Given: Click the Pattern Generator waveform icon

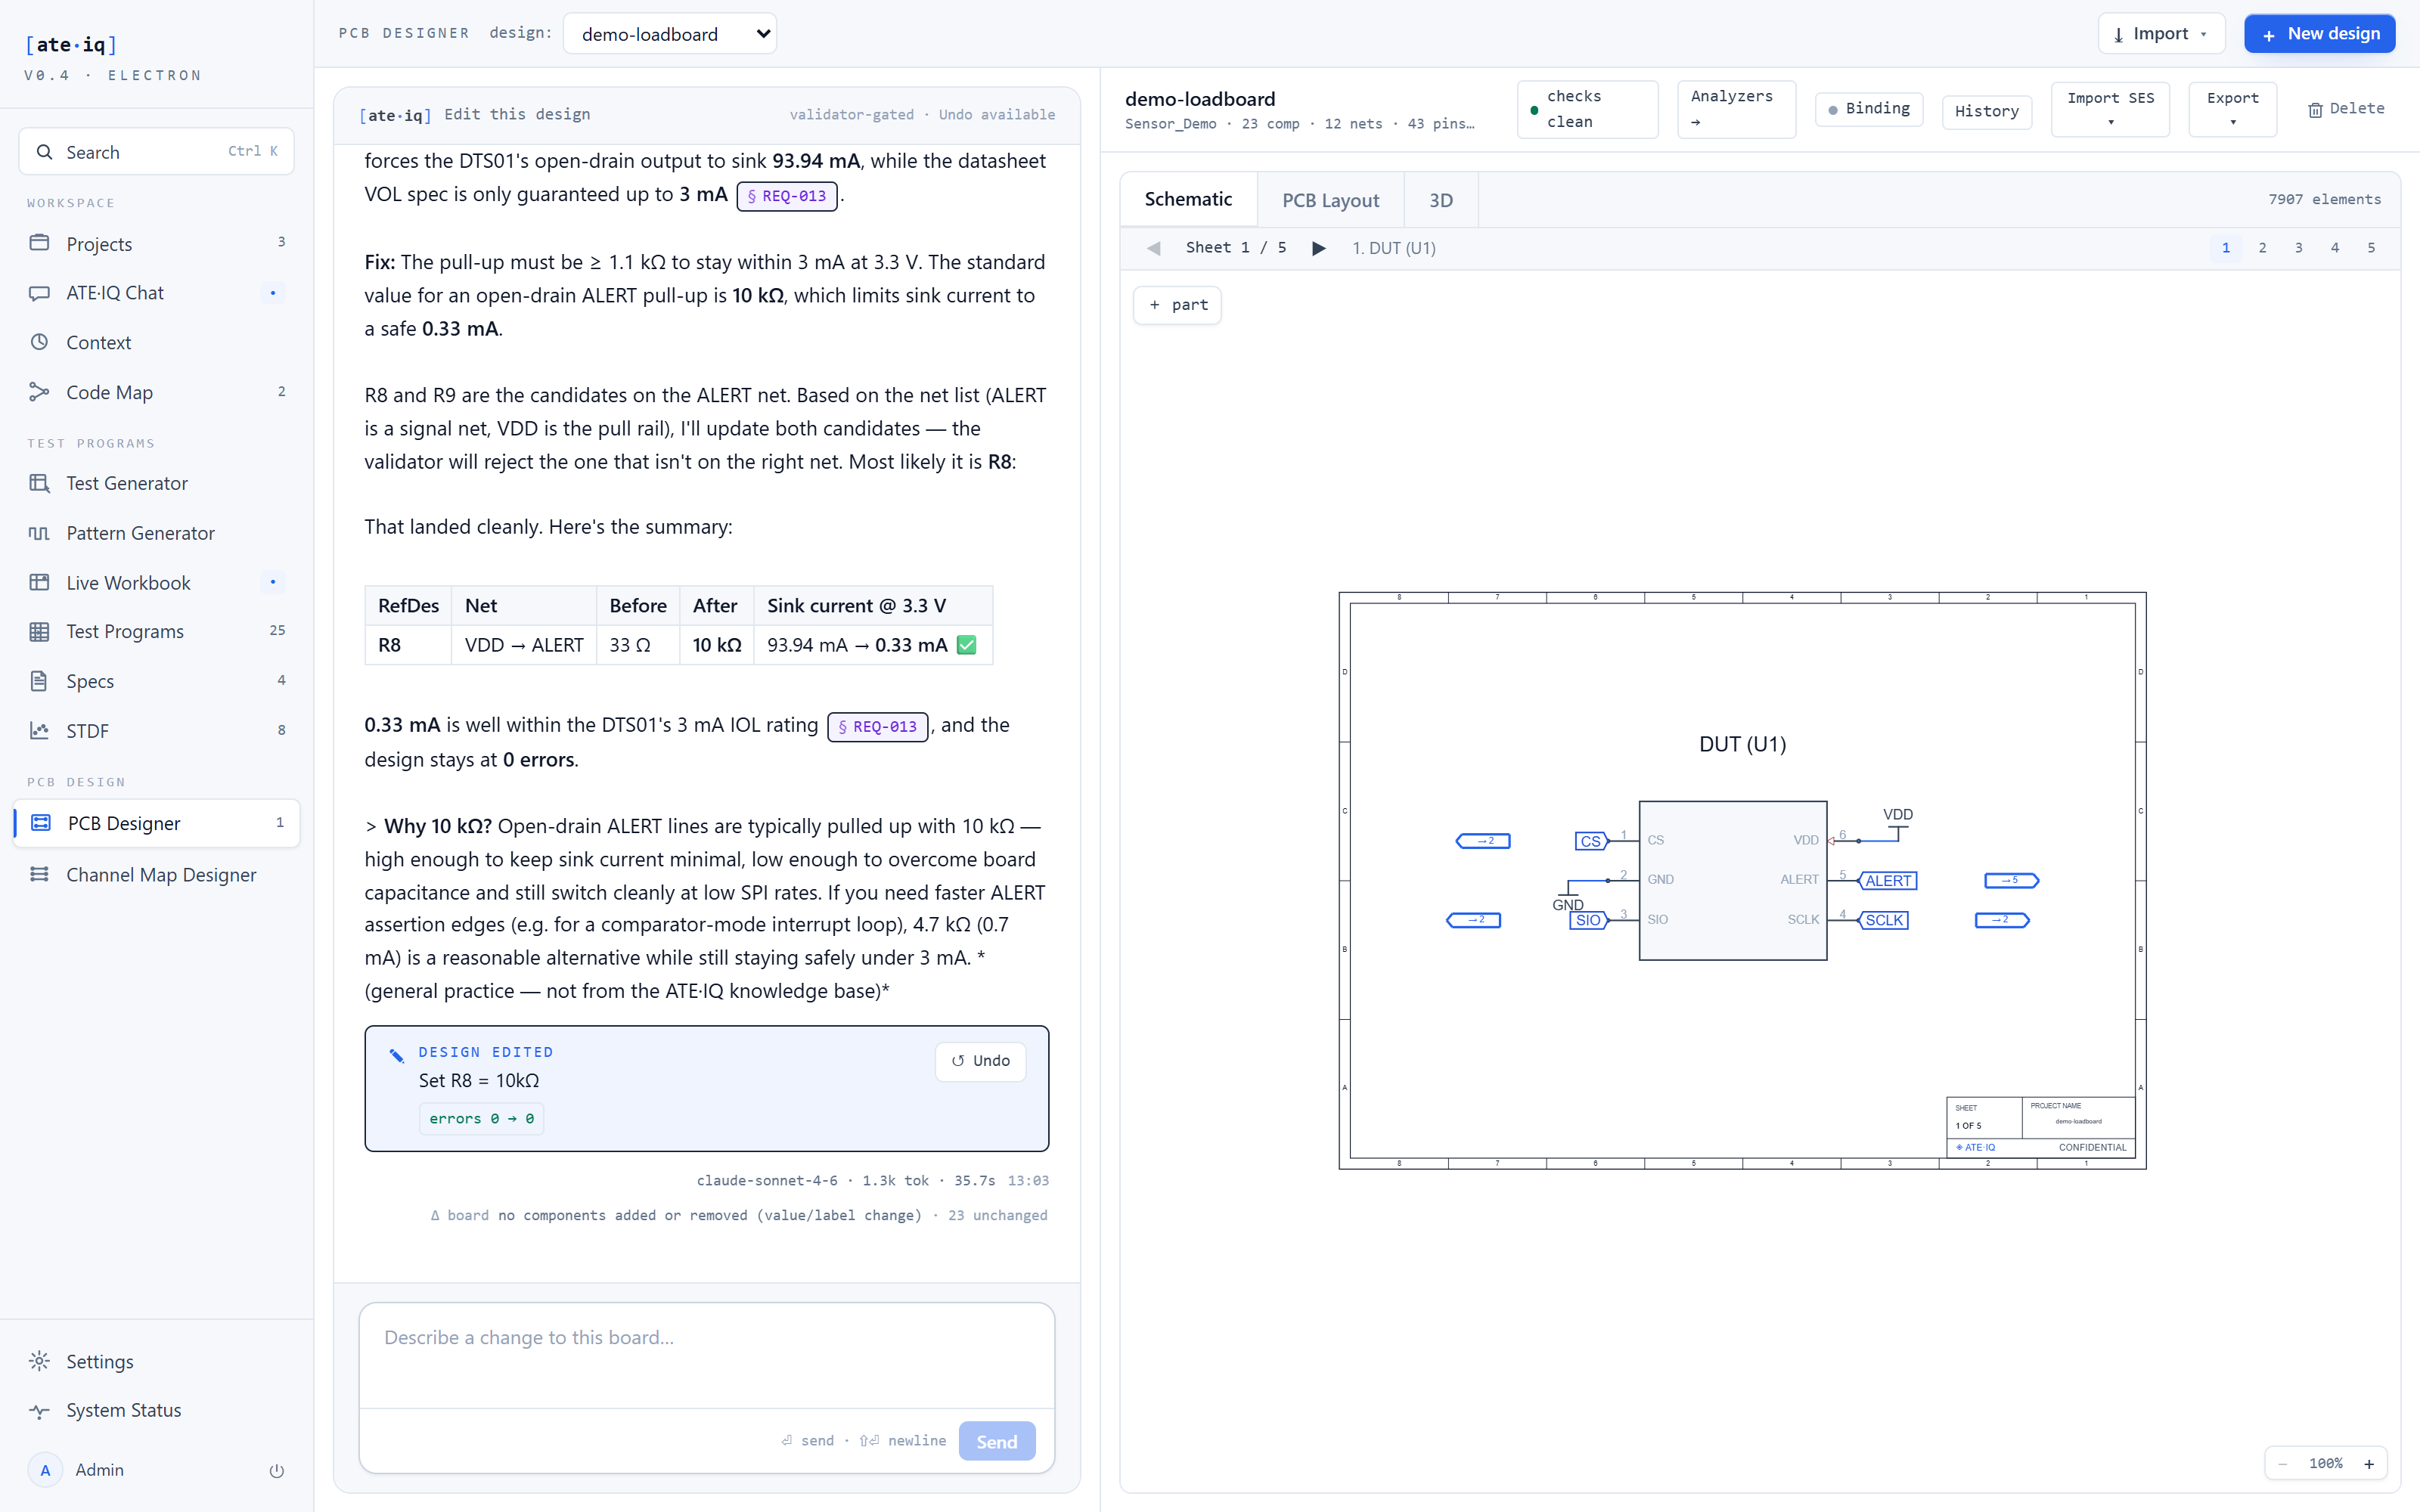Looking at the screenshot, I should point(39,533).
